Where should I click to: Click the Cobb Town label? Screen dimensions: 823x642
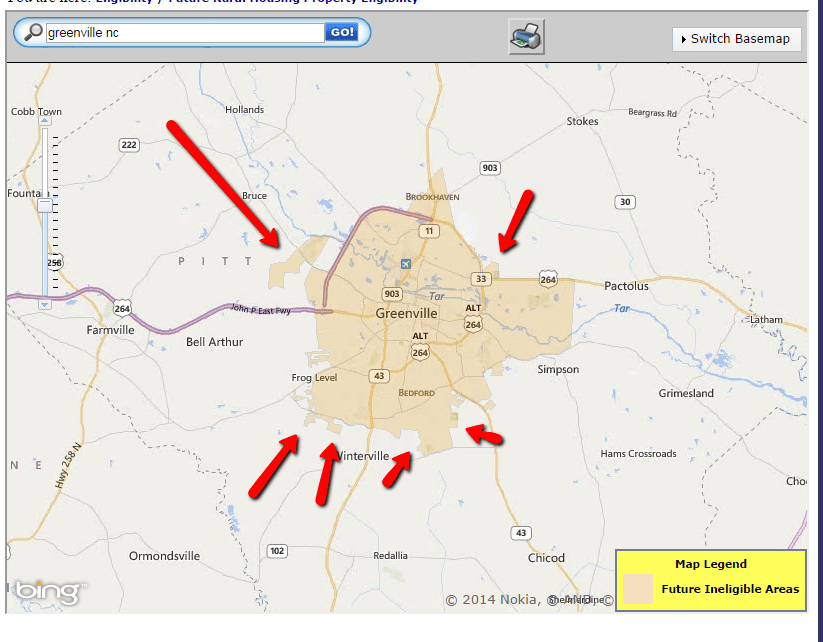(x=36, y=111)
